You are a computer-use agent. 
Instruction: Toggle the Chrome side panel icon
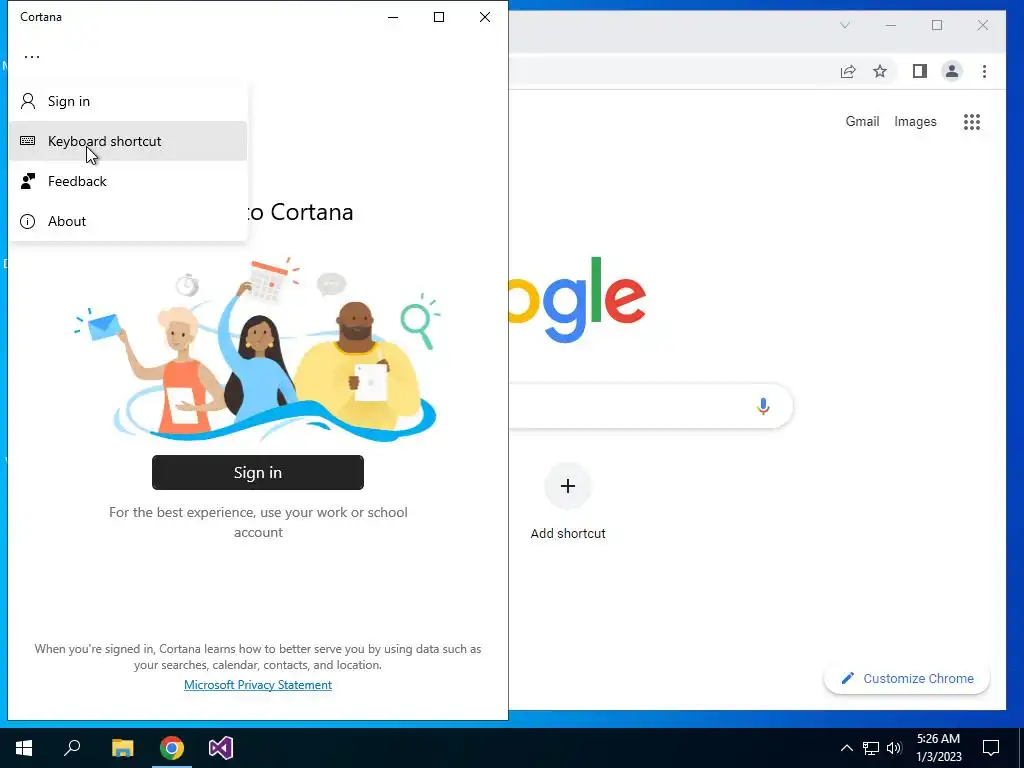click(x=920, y=71)
